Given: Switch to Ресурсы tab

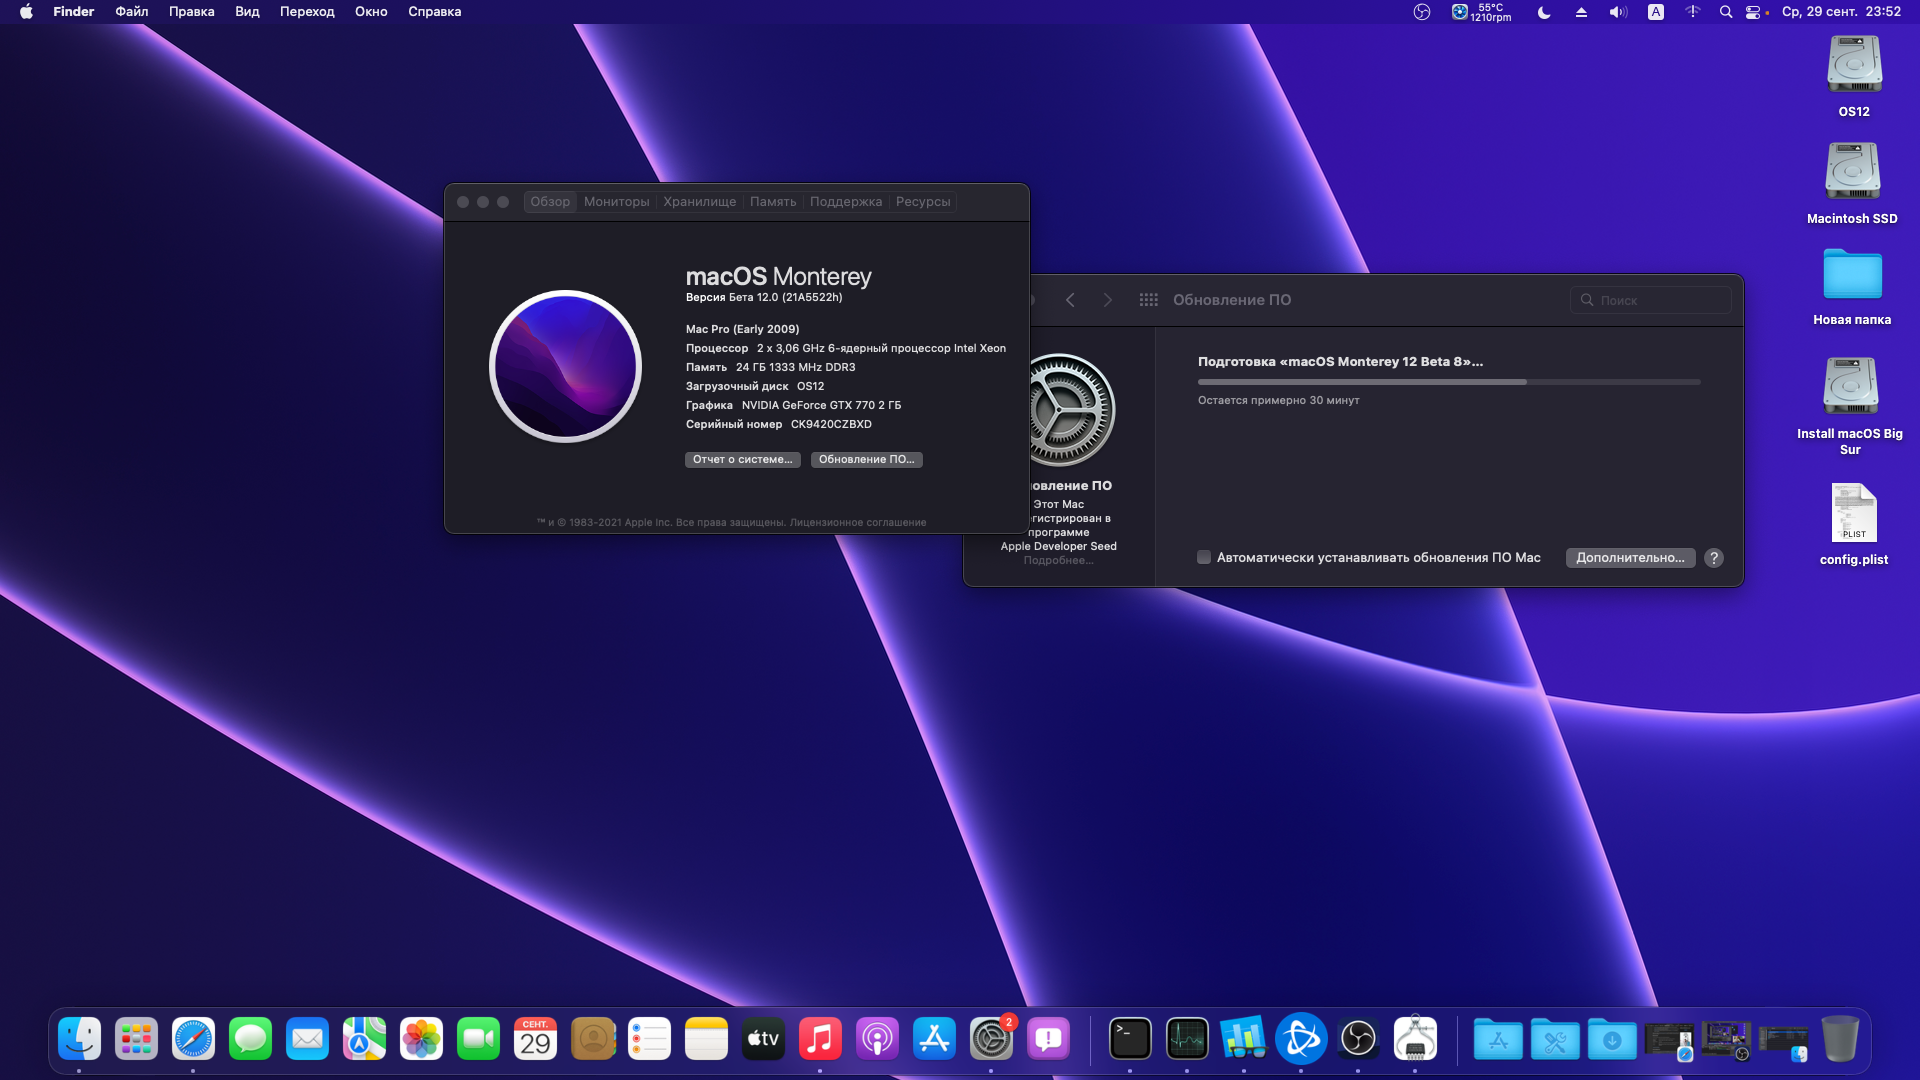Looking at the screenshot, I should 923,202.
